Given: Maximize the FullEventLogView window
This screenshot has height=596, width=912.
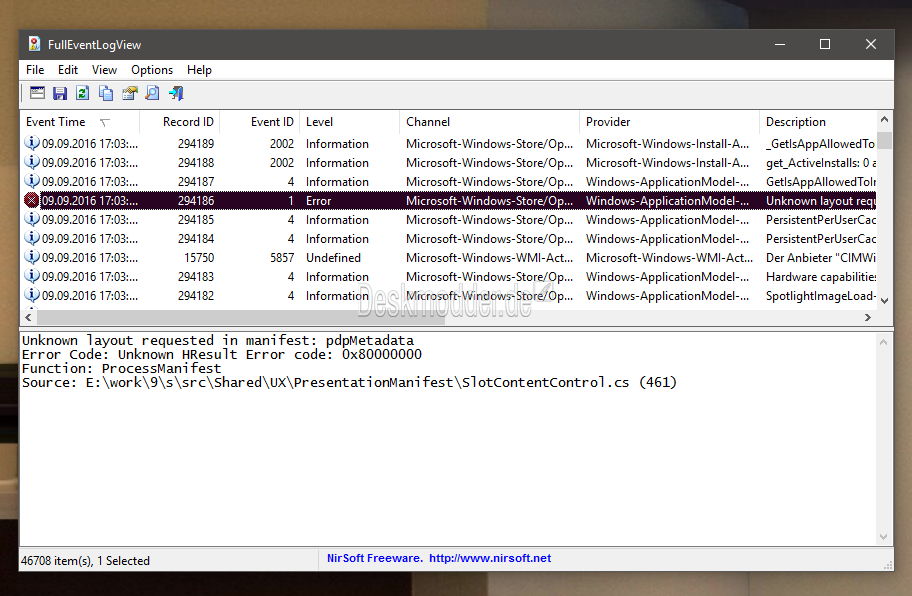Looking at the screenshot, I should [825, 44].
